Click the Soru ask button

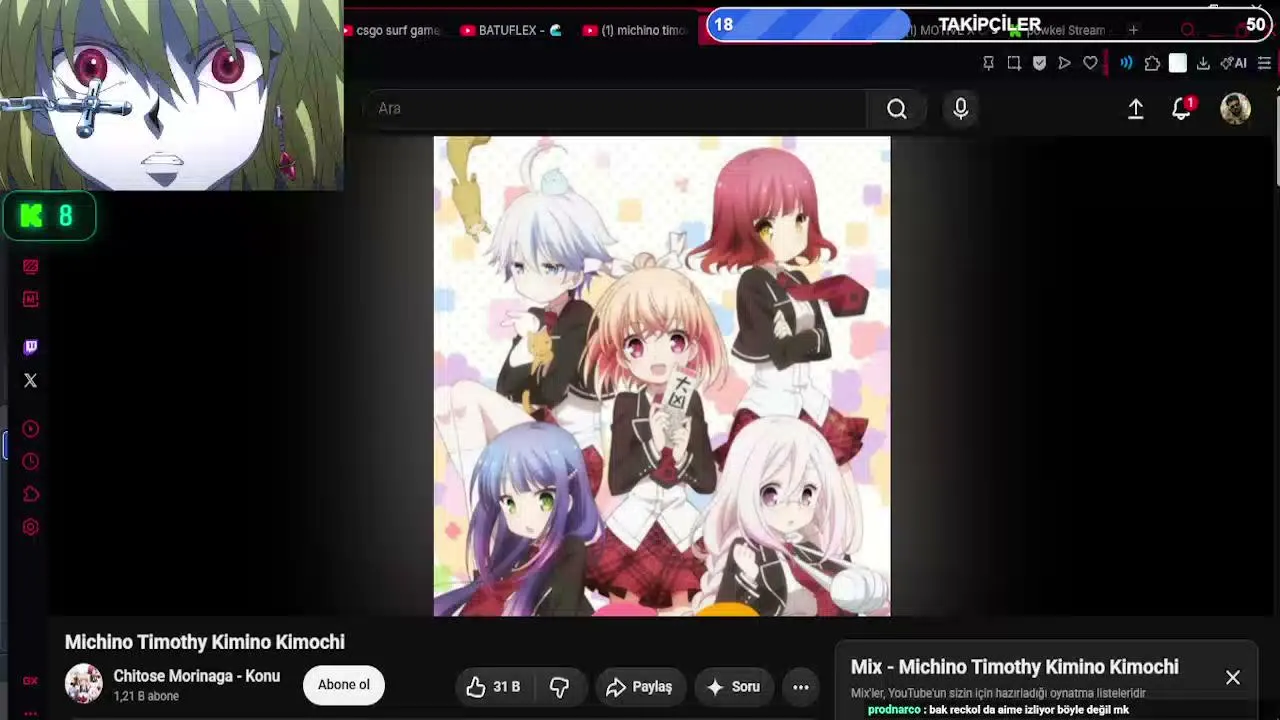point(734,687)
